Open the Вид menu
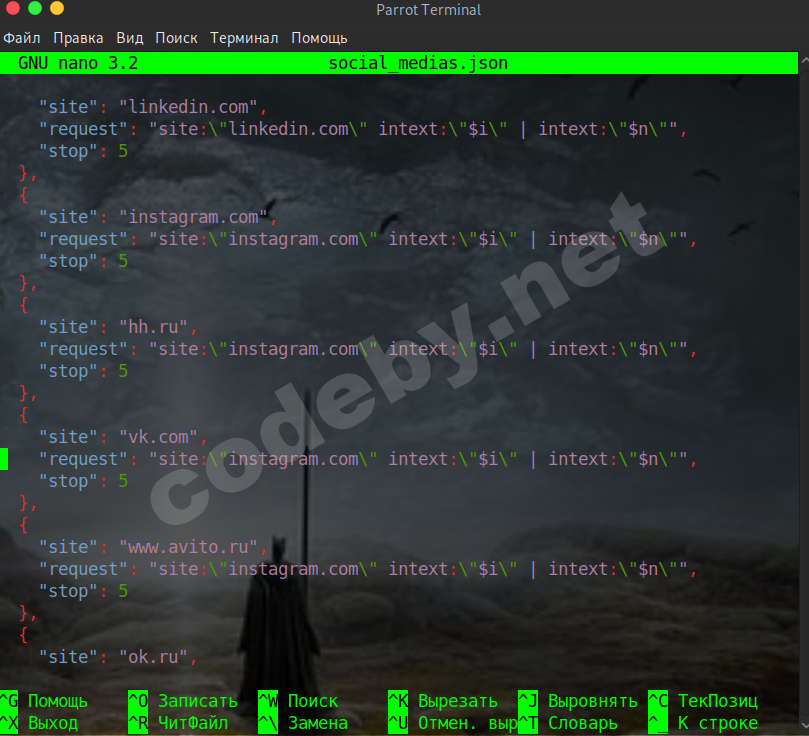 130,38
